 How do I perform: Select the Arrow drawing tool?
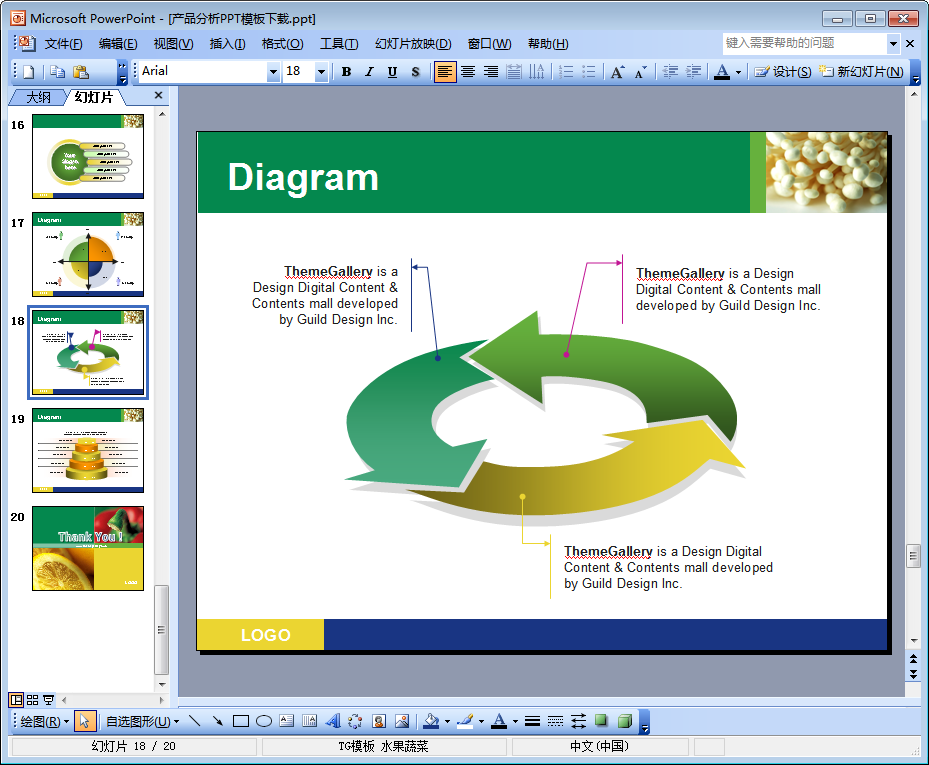(217, 721)
